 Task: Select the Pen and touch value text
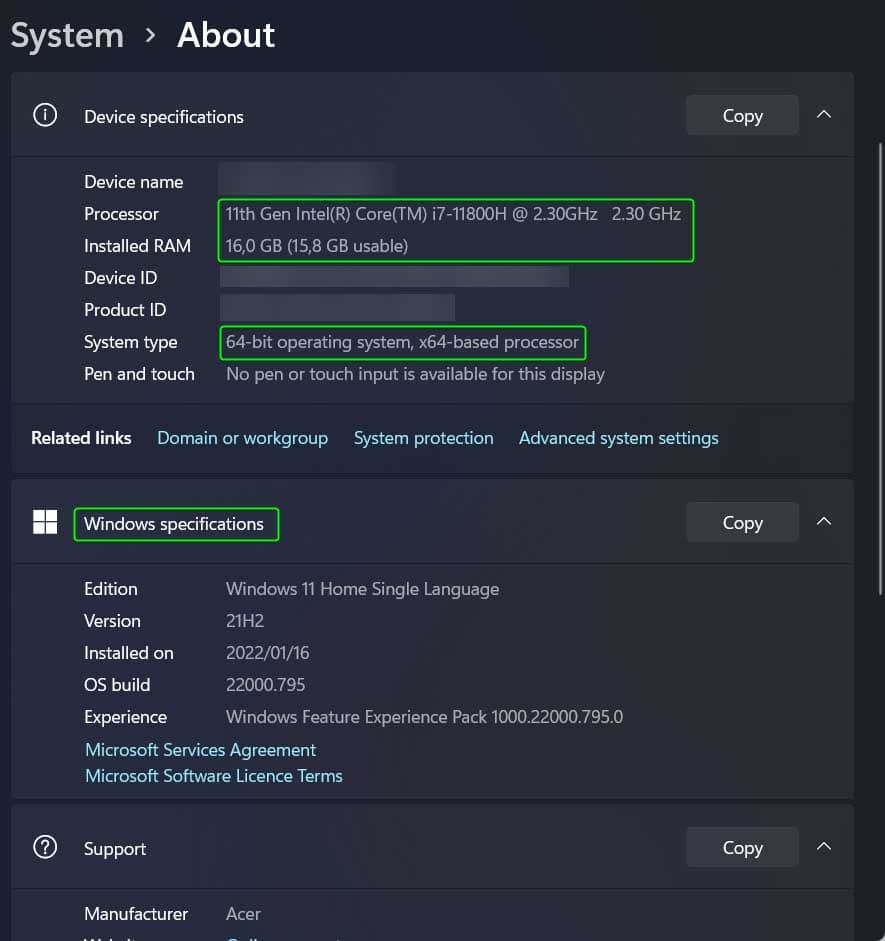tap(415, 374)
